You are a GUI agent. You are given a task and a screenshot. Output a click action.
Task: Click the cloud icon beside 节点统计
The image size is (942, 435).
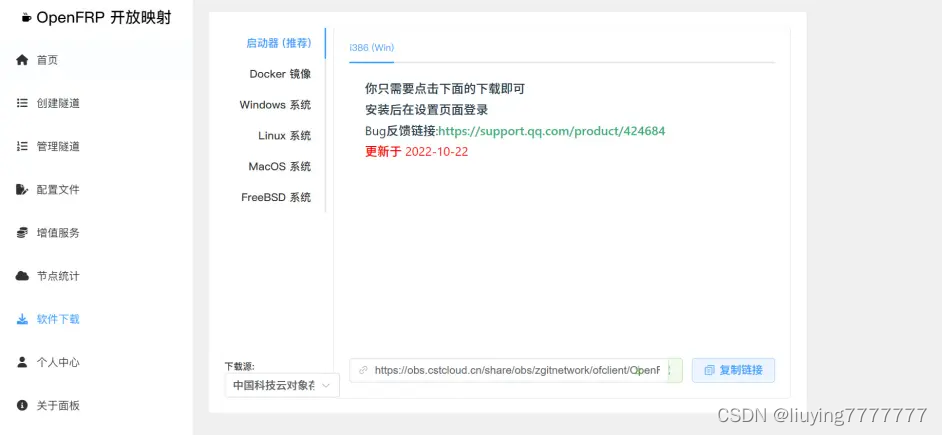22,276
